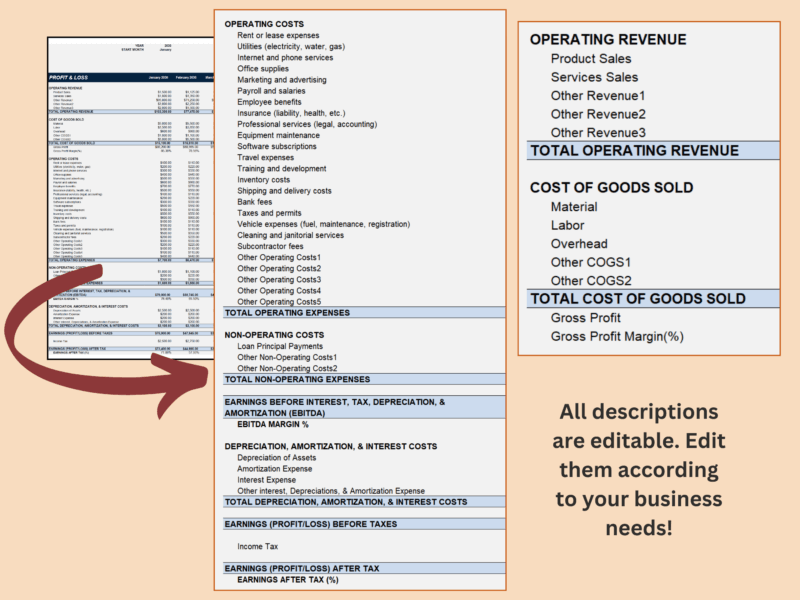Click 'Training and development' entry
Viewport: 800px width, 600px height.
[282, 168]
